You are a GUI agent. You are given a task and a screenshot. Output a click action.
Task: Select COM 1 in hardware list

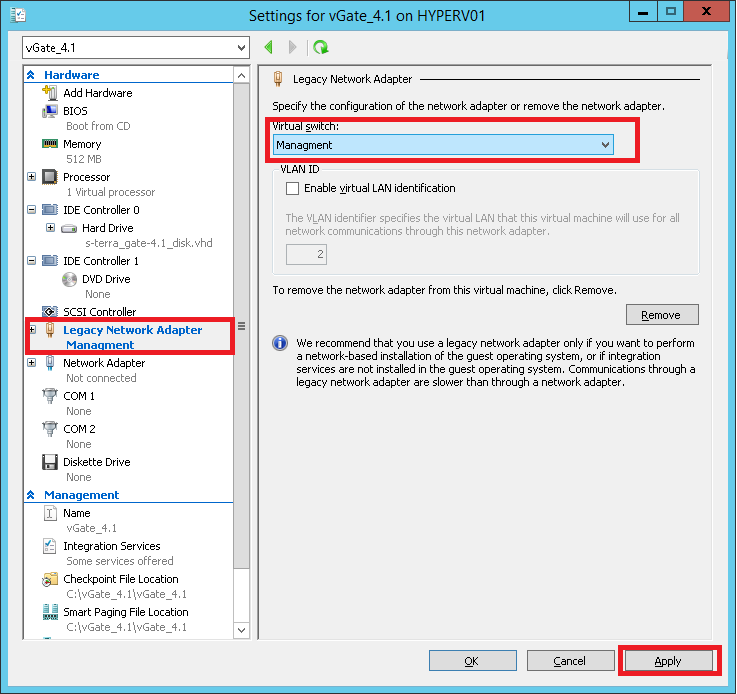79,396
